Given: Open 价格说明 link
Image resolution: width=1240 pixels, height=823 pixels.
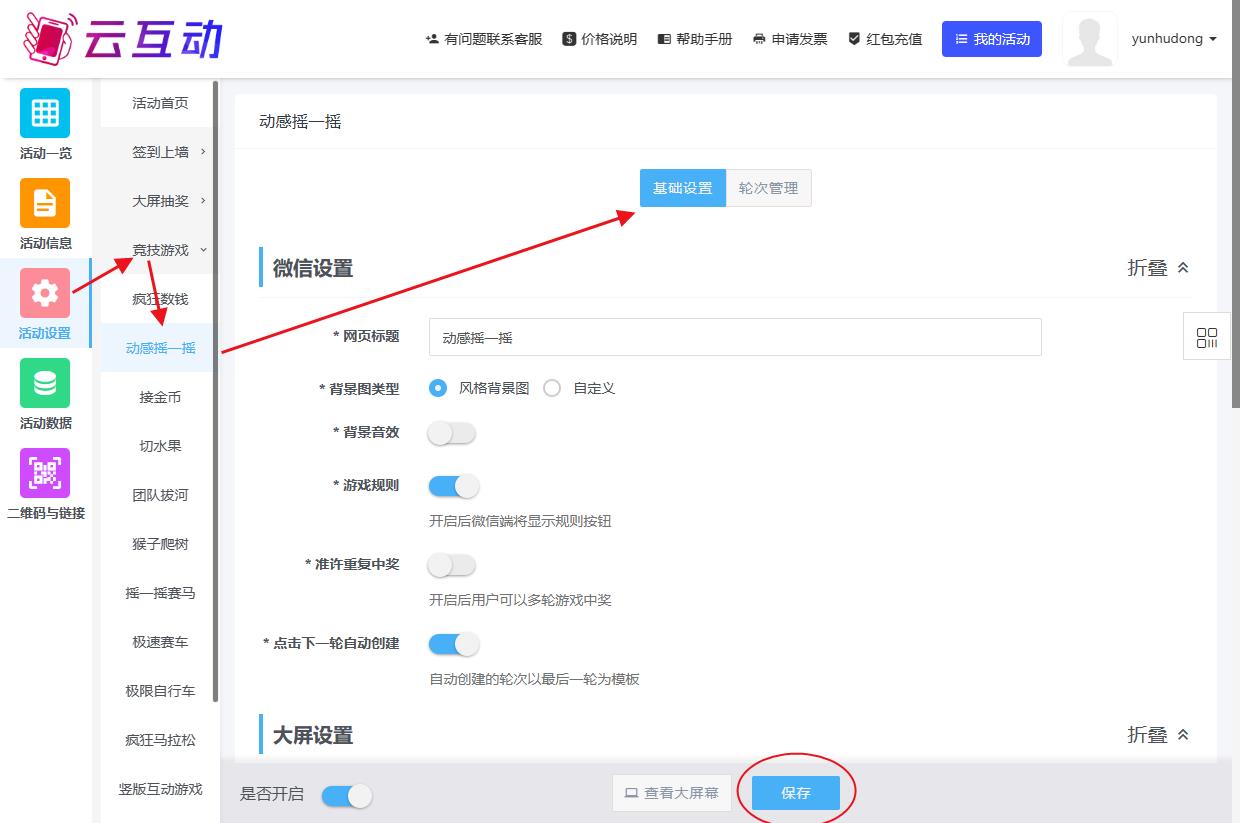Looking at the screenshot, I should pyautogui.click(x=600, y=39).
